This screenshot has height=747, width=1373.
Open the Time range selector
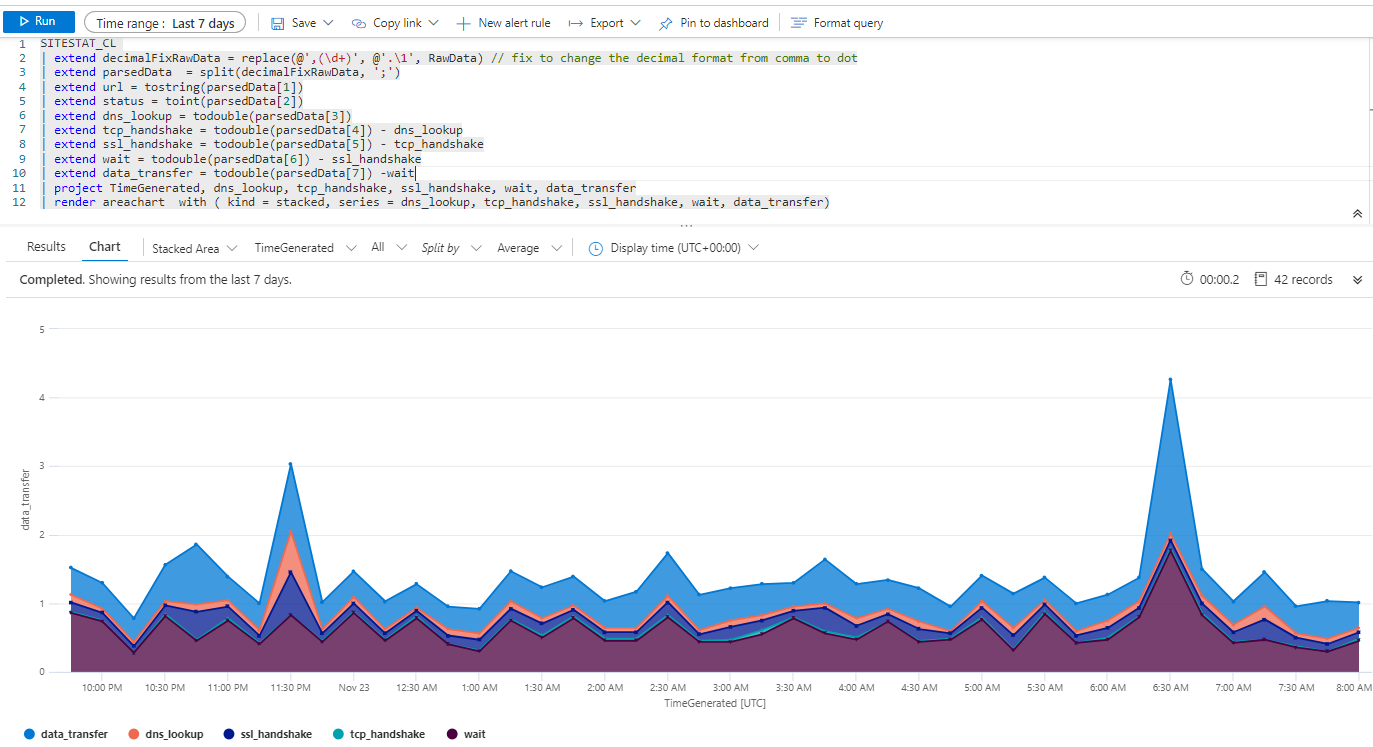[x=164, y=23]
